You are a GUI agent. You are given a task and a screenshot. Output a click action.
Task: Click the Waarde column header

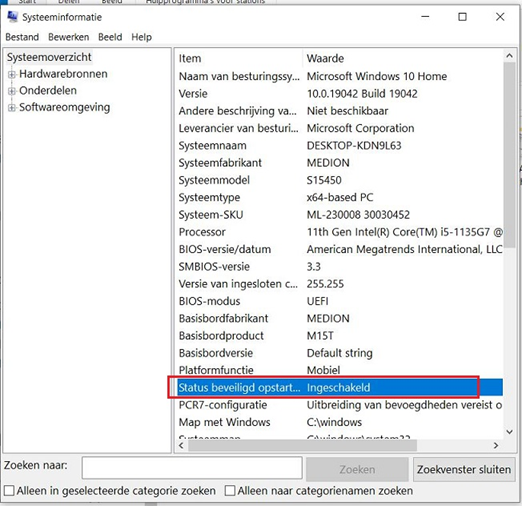coord(403,58)
